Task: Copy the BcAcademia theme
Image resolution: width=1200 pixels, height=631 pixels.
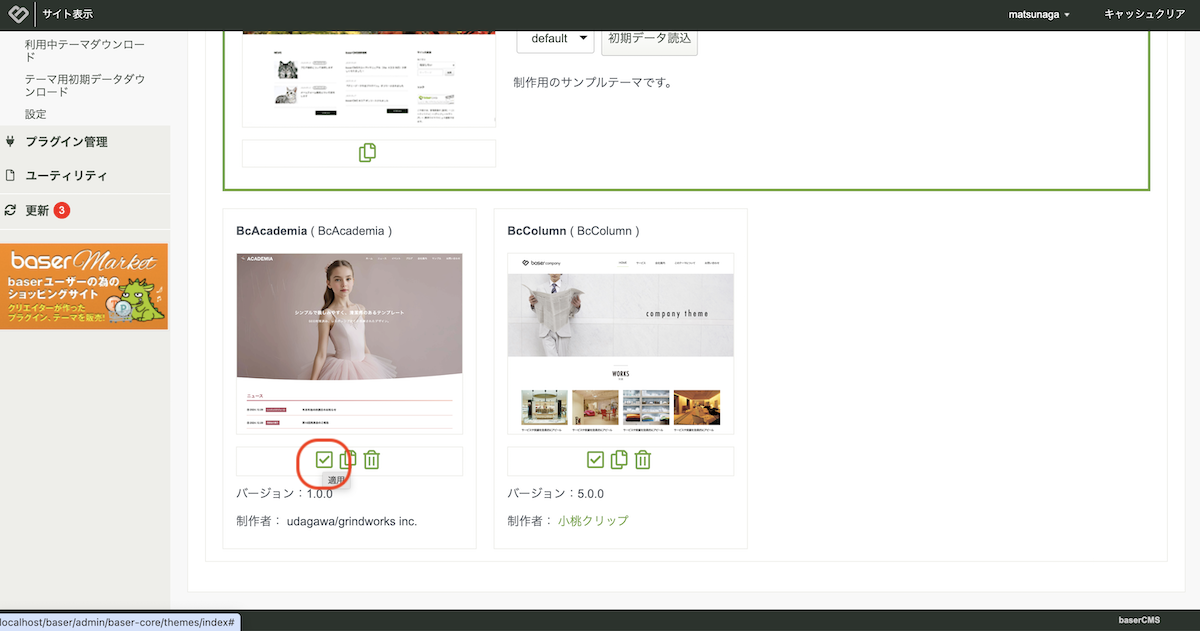Action: coord(347,460)
